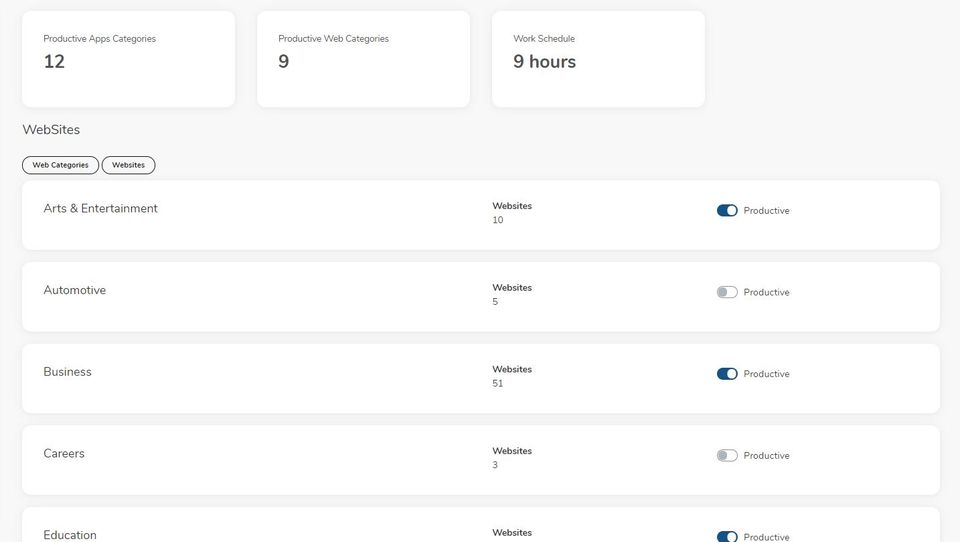Click the Productive label in Business row

point(767,374)
